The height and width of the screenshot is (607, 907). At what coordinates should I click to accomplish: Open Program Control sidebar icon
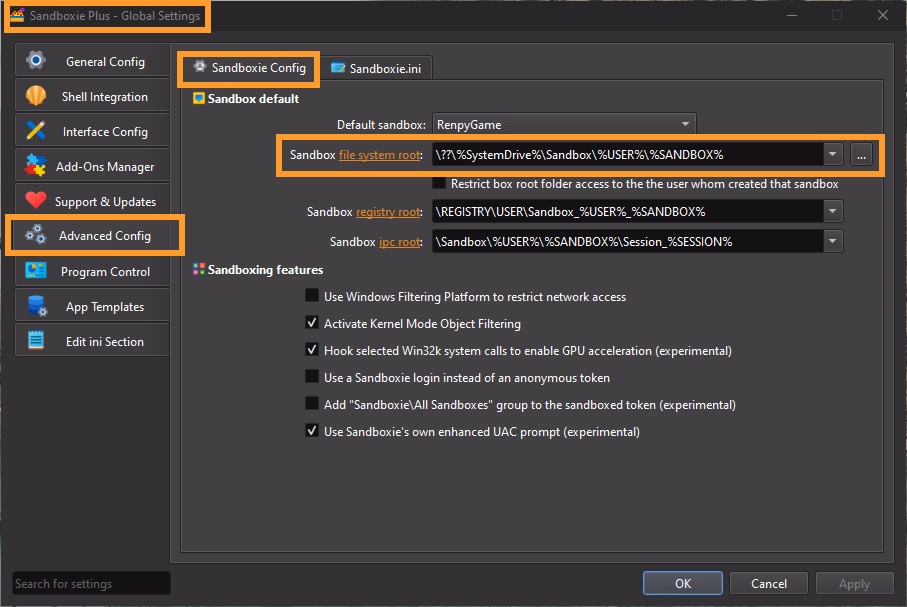coord(36,271)
